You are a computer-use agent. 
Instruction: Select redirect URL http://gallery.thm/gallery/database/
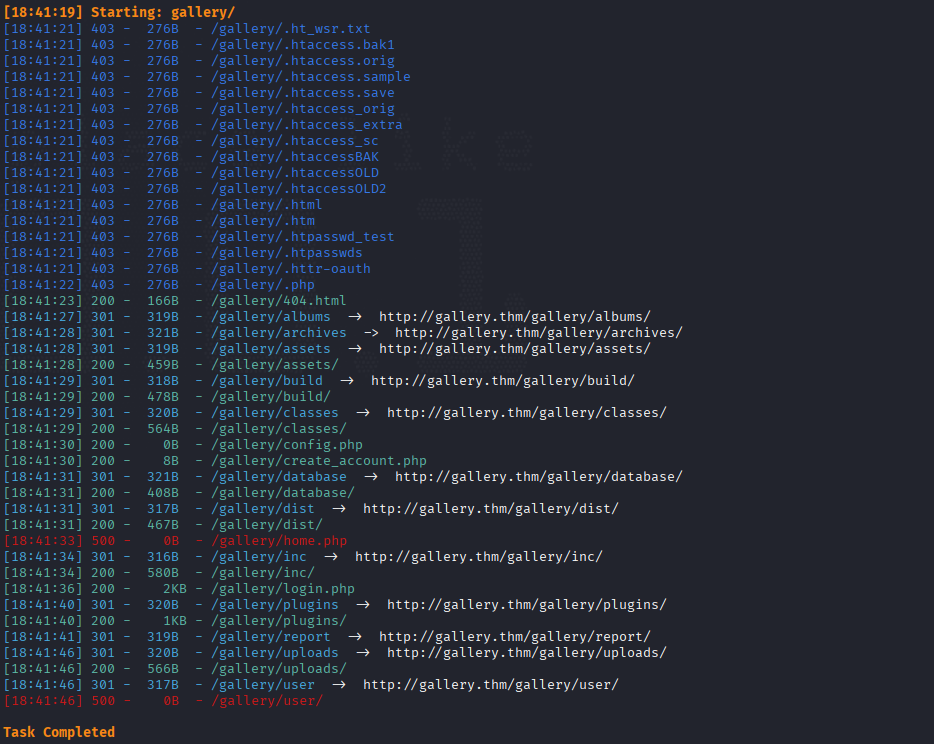point(538,477)
